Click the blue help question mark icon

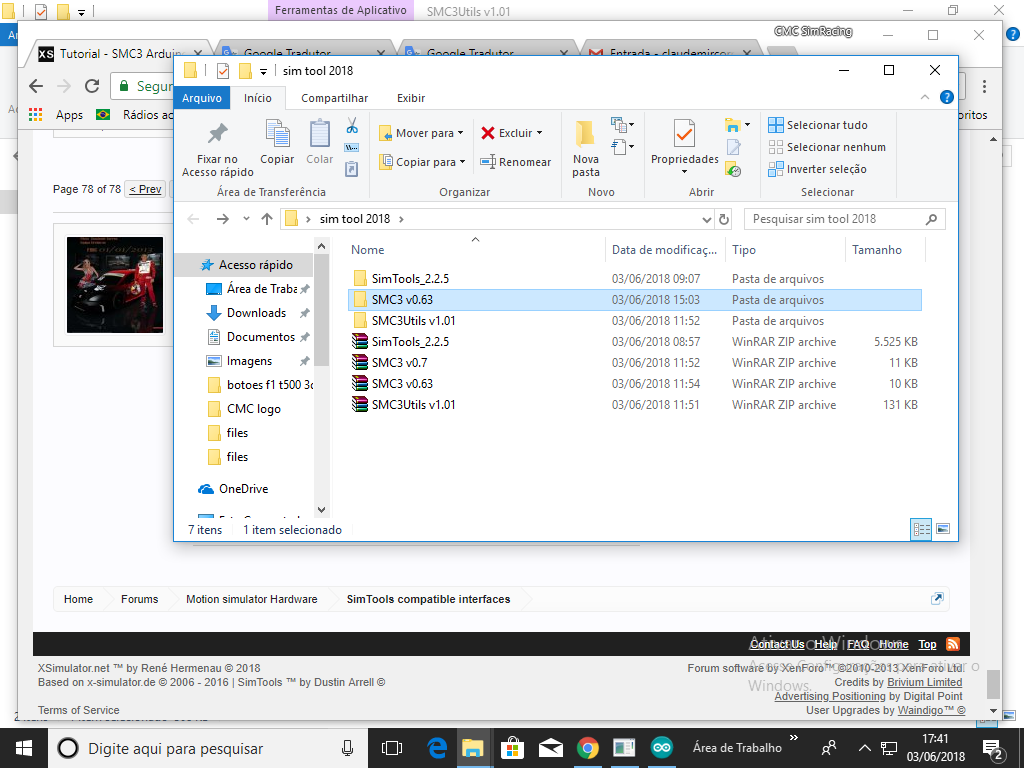point(946,97)
